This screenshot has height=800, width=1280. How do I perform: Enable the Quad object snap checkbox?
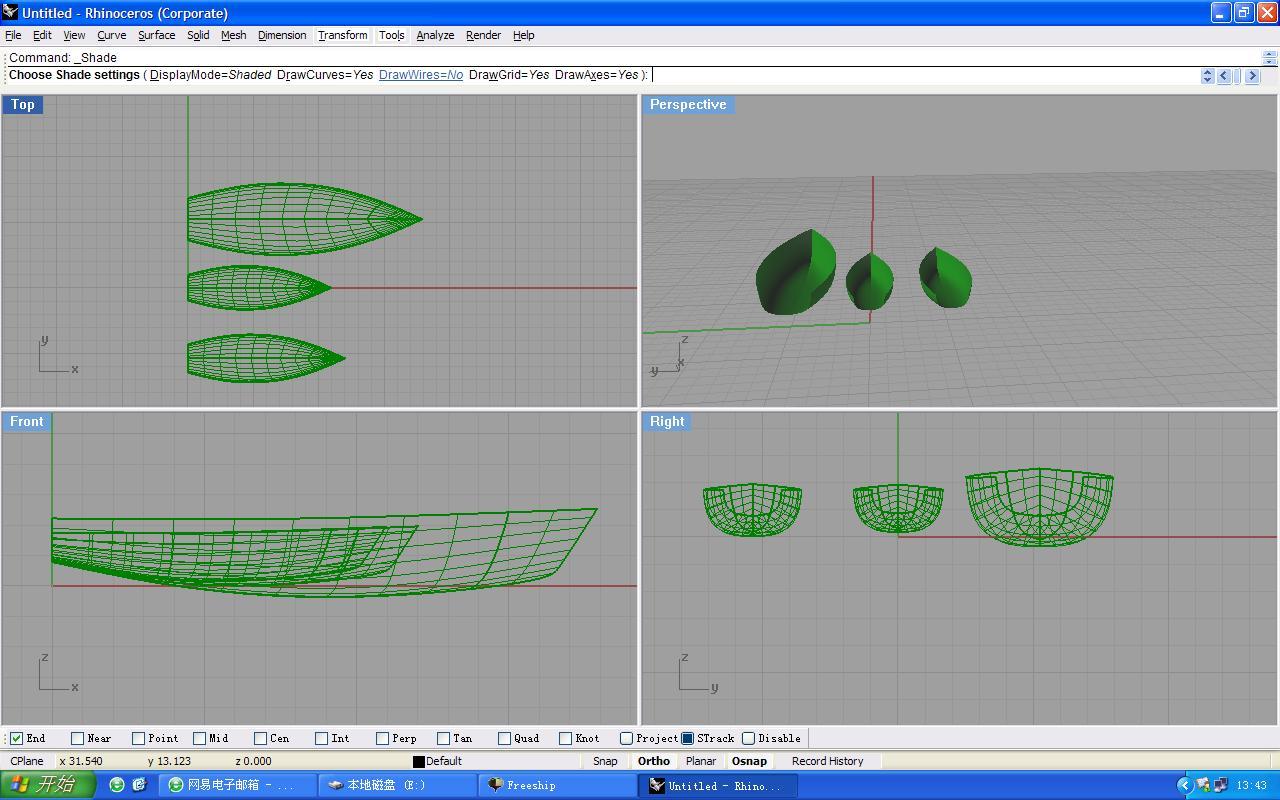coord(505,739)
